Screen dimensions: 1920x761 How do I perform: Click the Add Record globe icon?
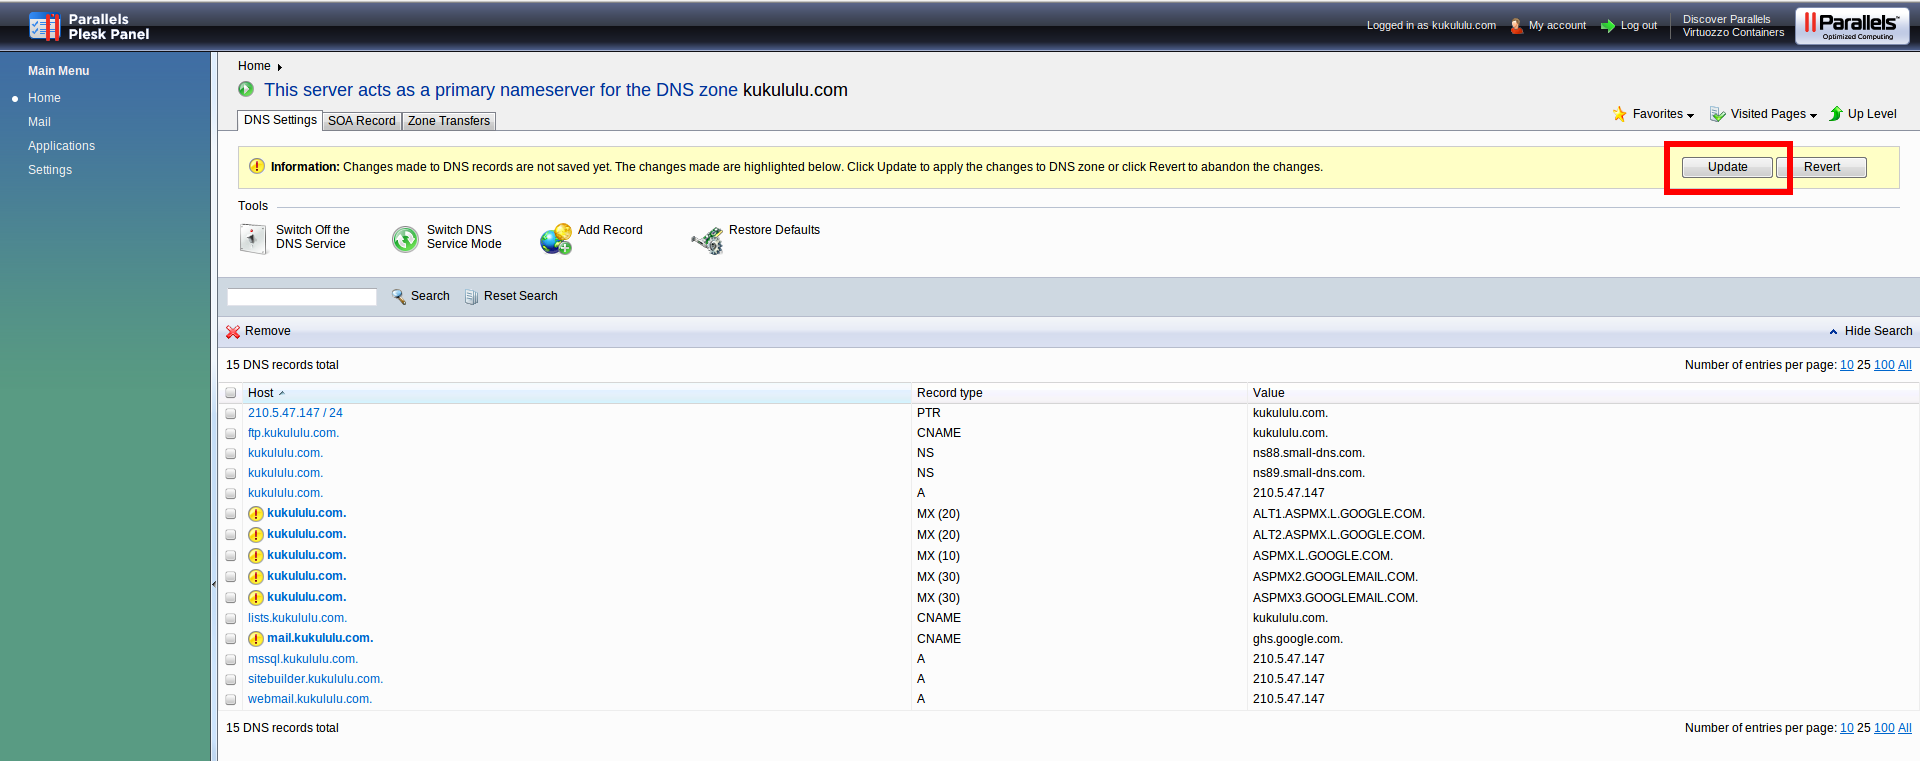pyautogui.click(x=556, y=239)
